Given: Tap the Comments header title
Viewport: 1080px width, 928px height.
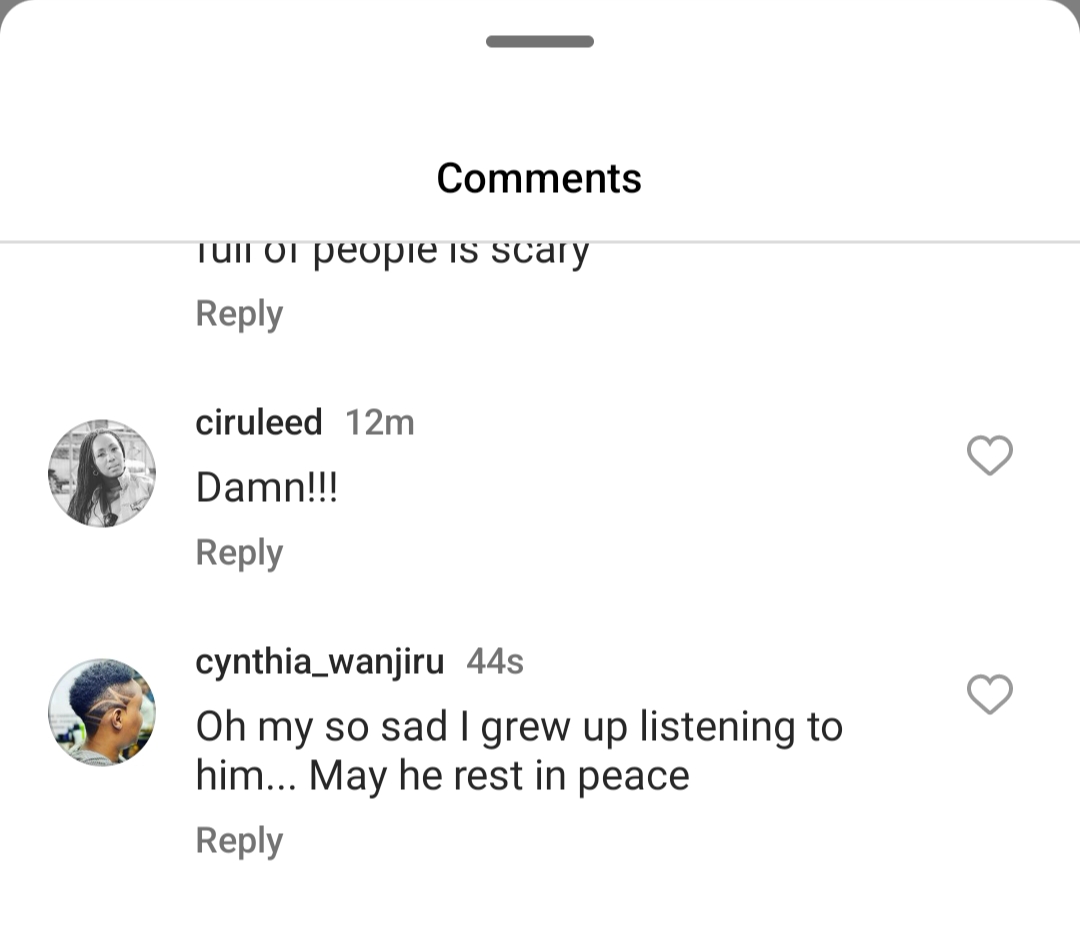Looking at the screenshot, I should click(x=539, y=178).
